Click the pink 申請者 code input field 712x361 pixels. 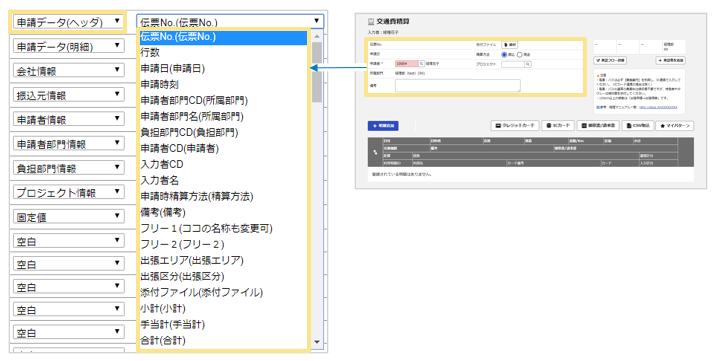(407, 64)
